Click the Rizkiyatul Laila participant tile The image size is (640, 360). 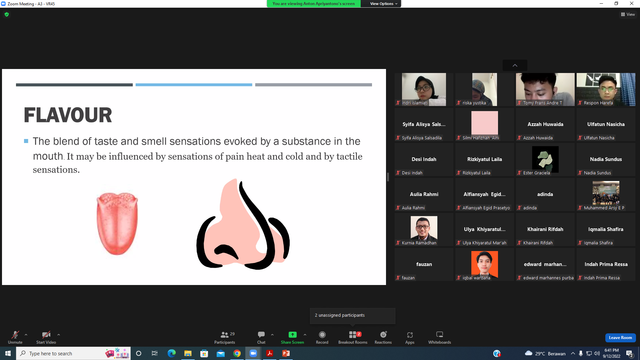[484, 159]
